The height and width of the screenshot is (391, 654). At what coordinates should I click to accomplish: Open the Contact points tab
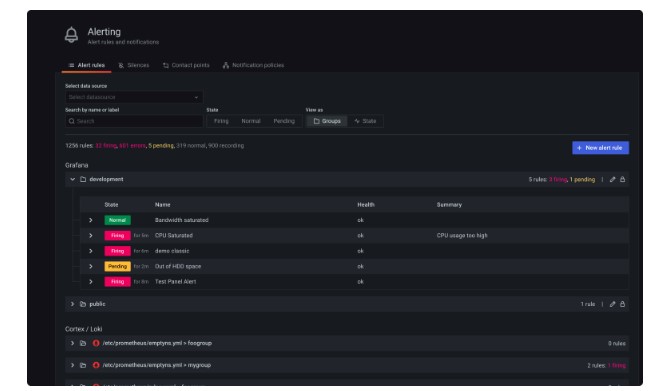point(186,65)
